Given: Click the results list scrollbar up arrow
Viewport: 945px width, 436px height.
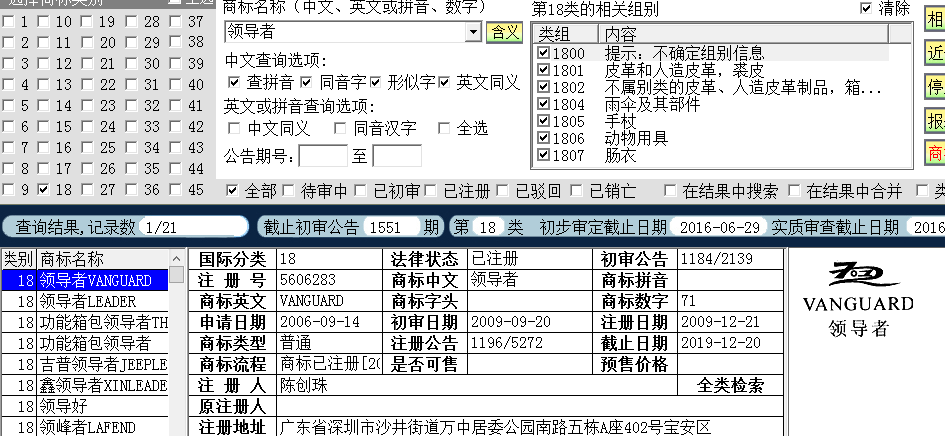Looking at the screenshot, I should click(x=177, y=259).
